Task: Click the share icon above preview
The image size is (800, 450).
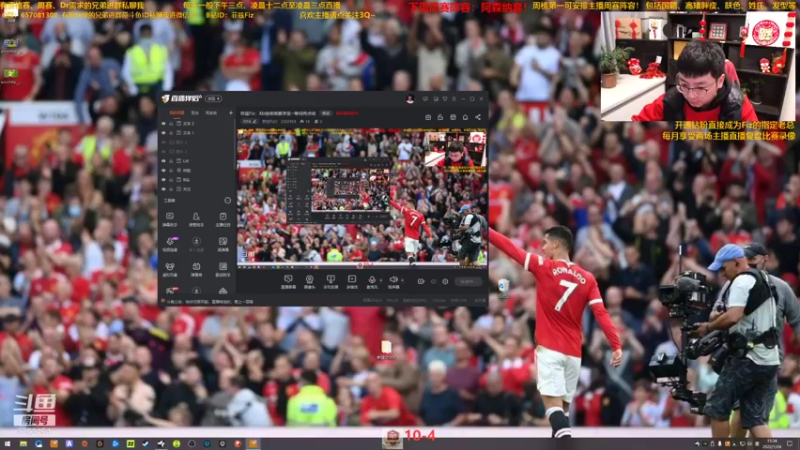Action: pos(478,117)
